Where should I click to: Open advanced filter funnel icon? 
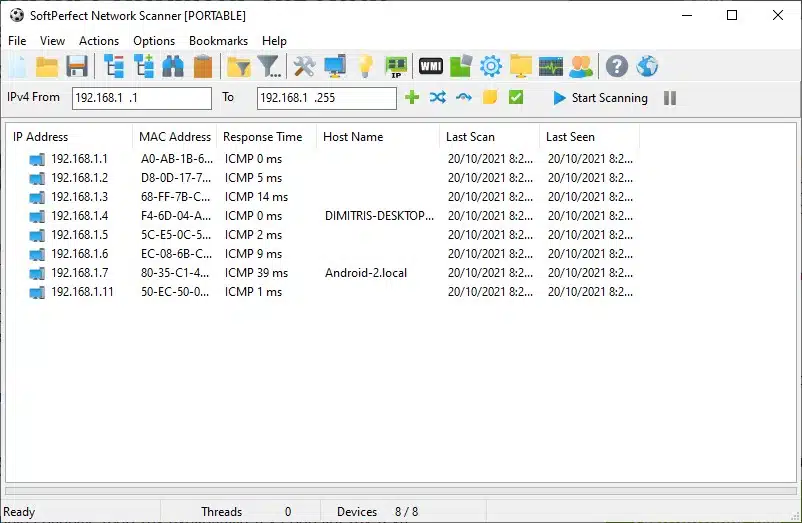tap(269, 67)
